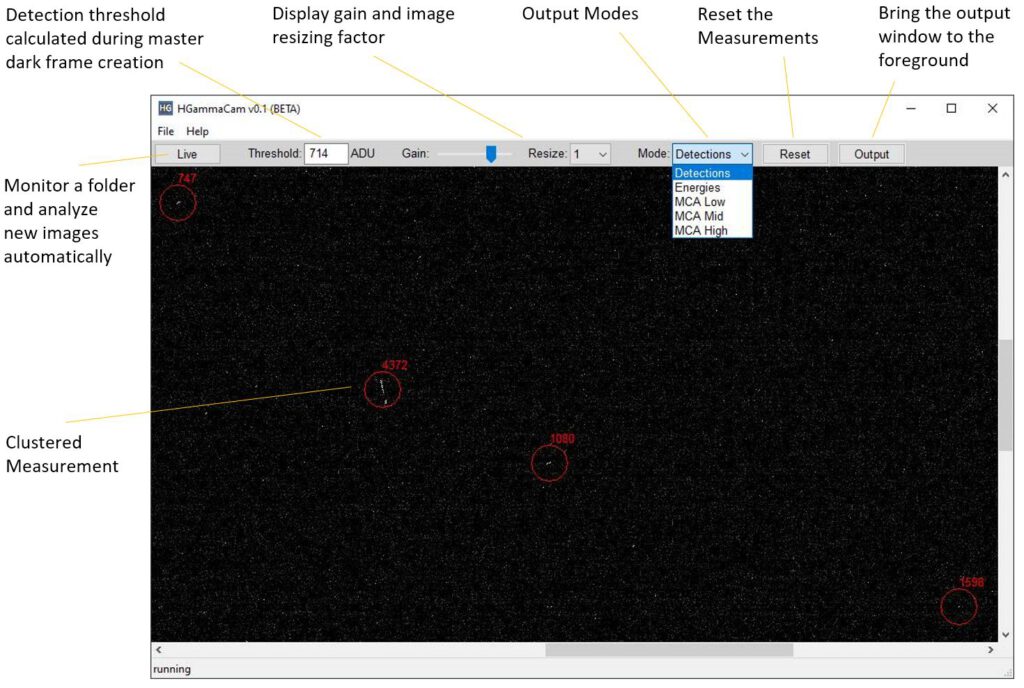The width and height of the screenshot is (1024, 688).
Task: Close the HGammaCam window
Action: click(992, 108)
